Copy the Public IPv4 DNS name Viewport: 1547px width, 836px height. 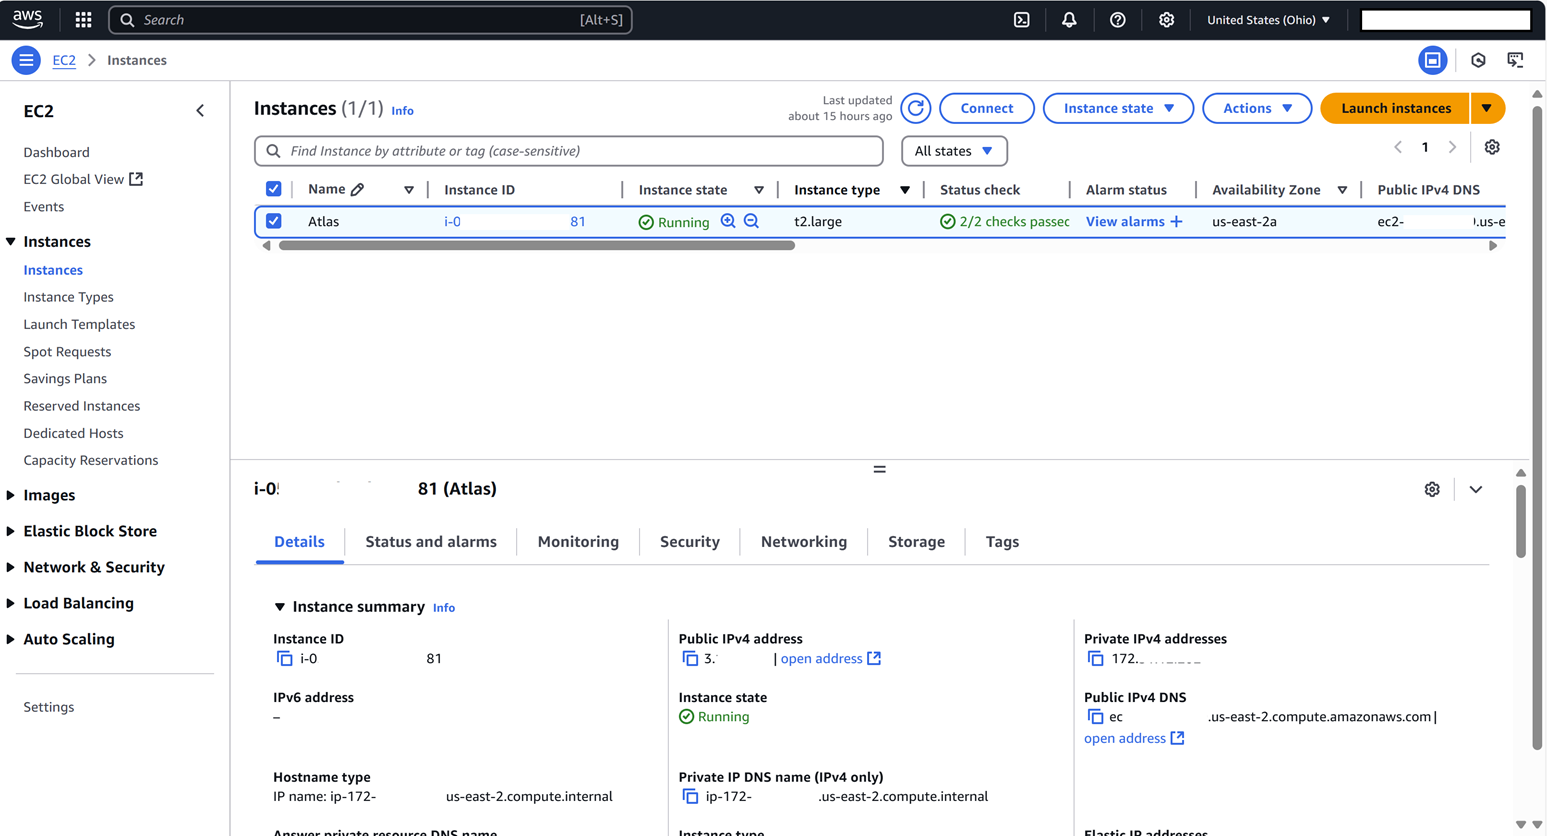click(x=1095, y=717)
